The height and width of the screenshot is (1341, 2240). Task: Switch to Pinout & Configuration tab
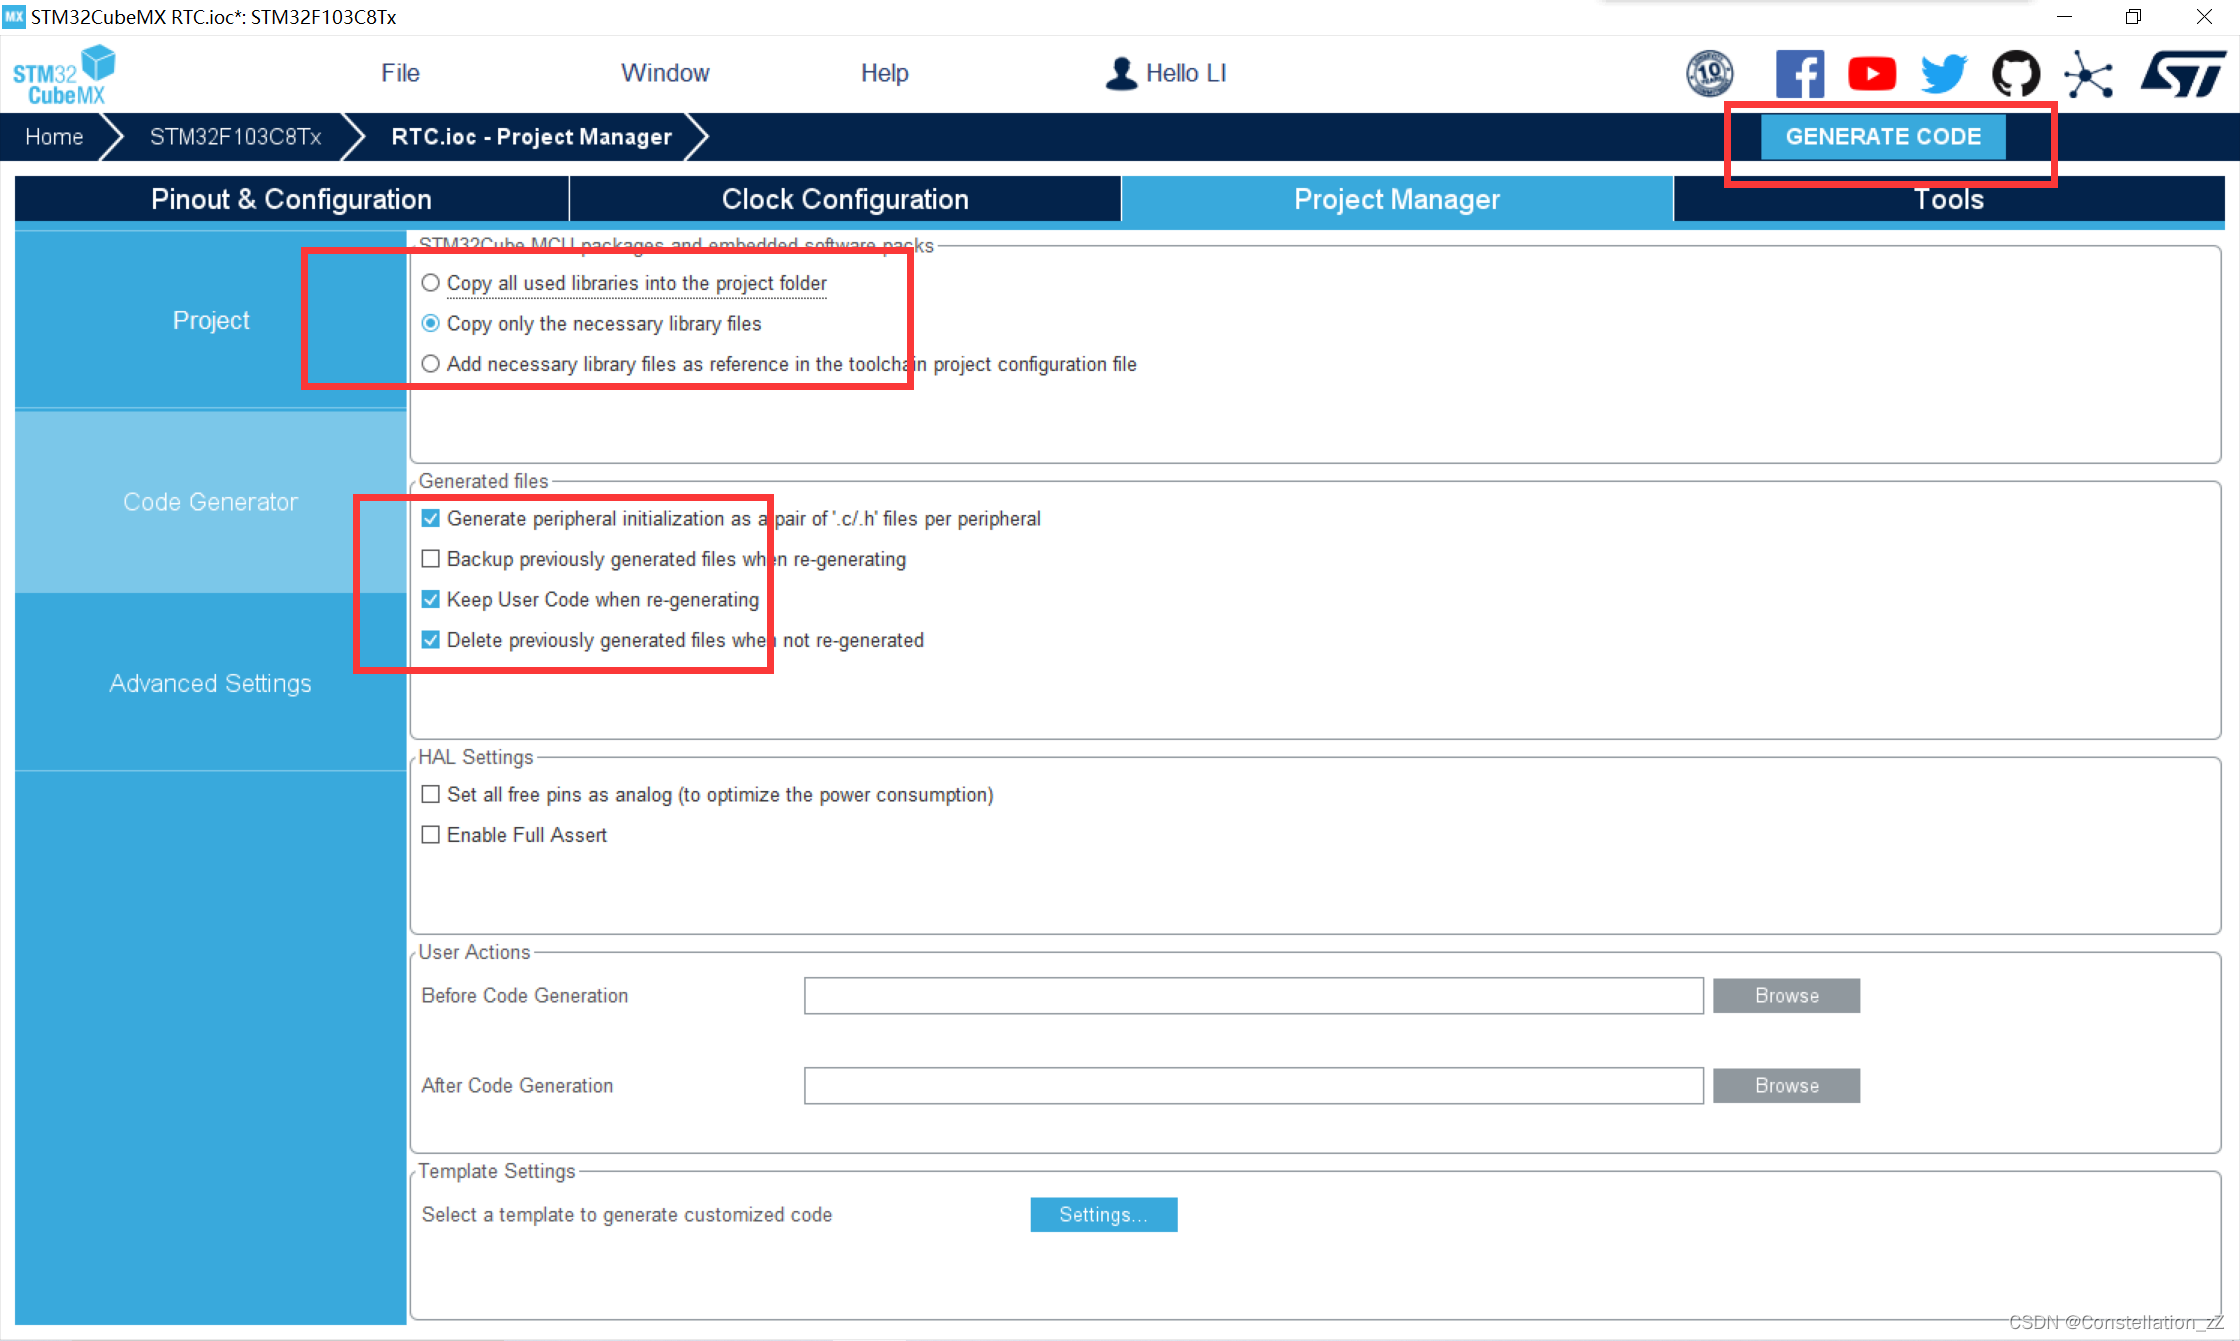291,198
